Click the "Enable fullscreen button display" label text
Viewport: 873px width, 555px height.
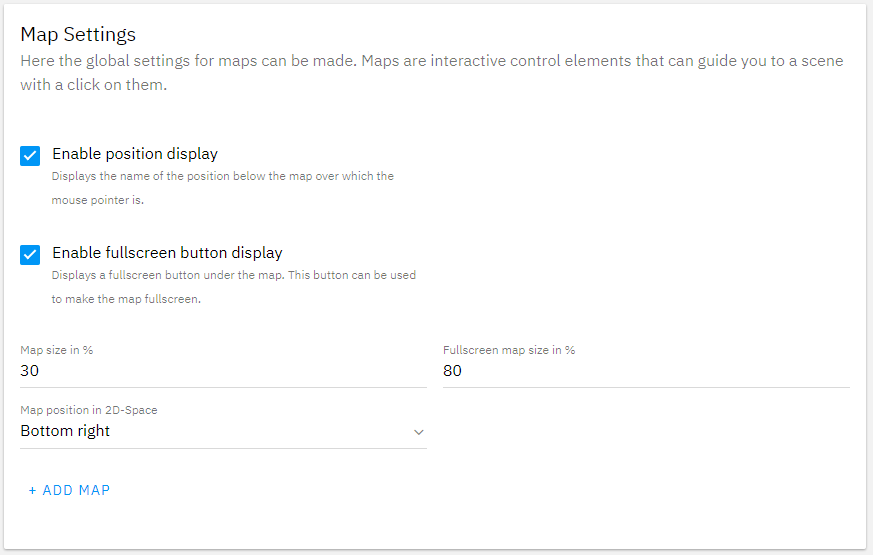[x=167, y=253]
